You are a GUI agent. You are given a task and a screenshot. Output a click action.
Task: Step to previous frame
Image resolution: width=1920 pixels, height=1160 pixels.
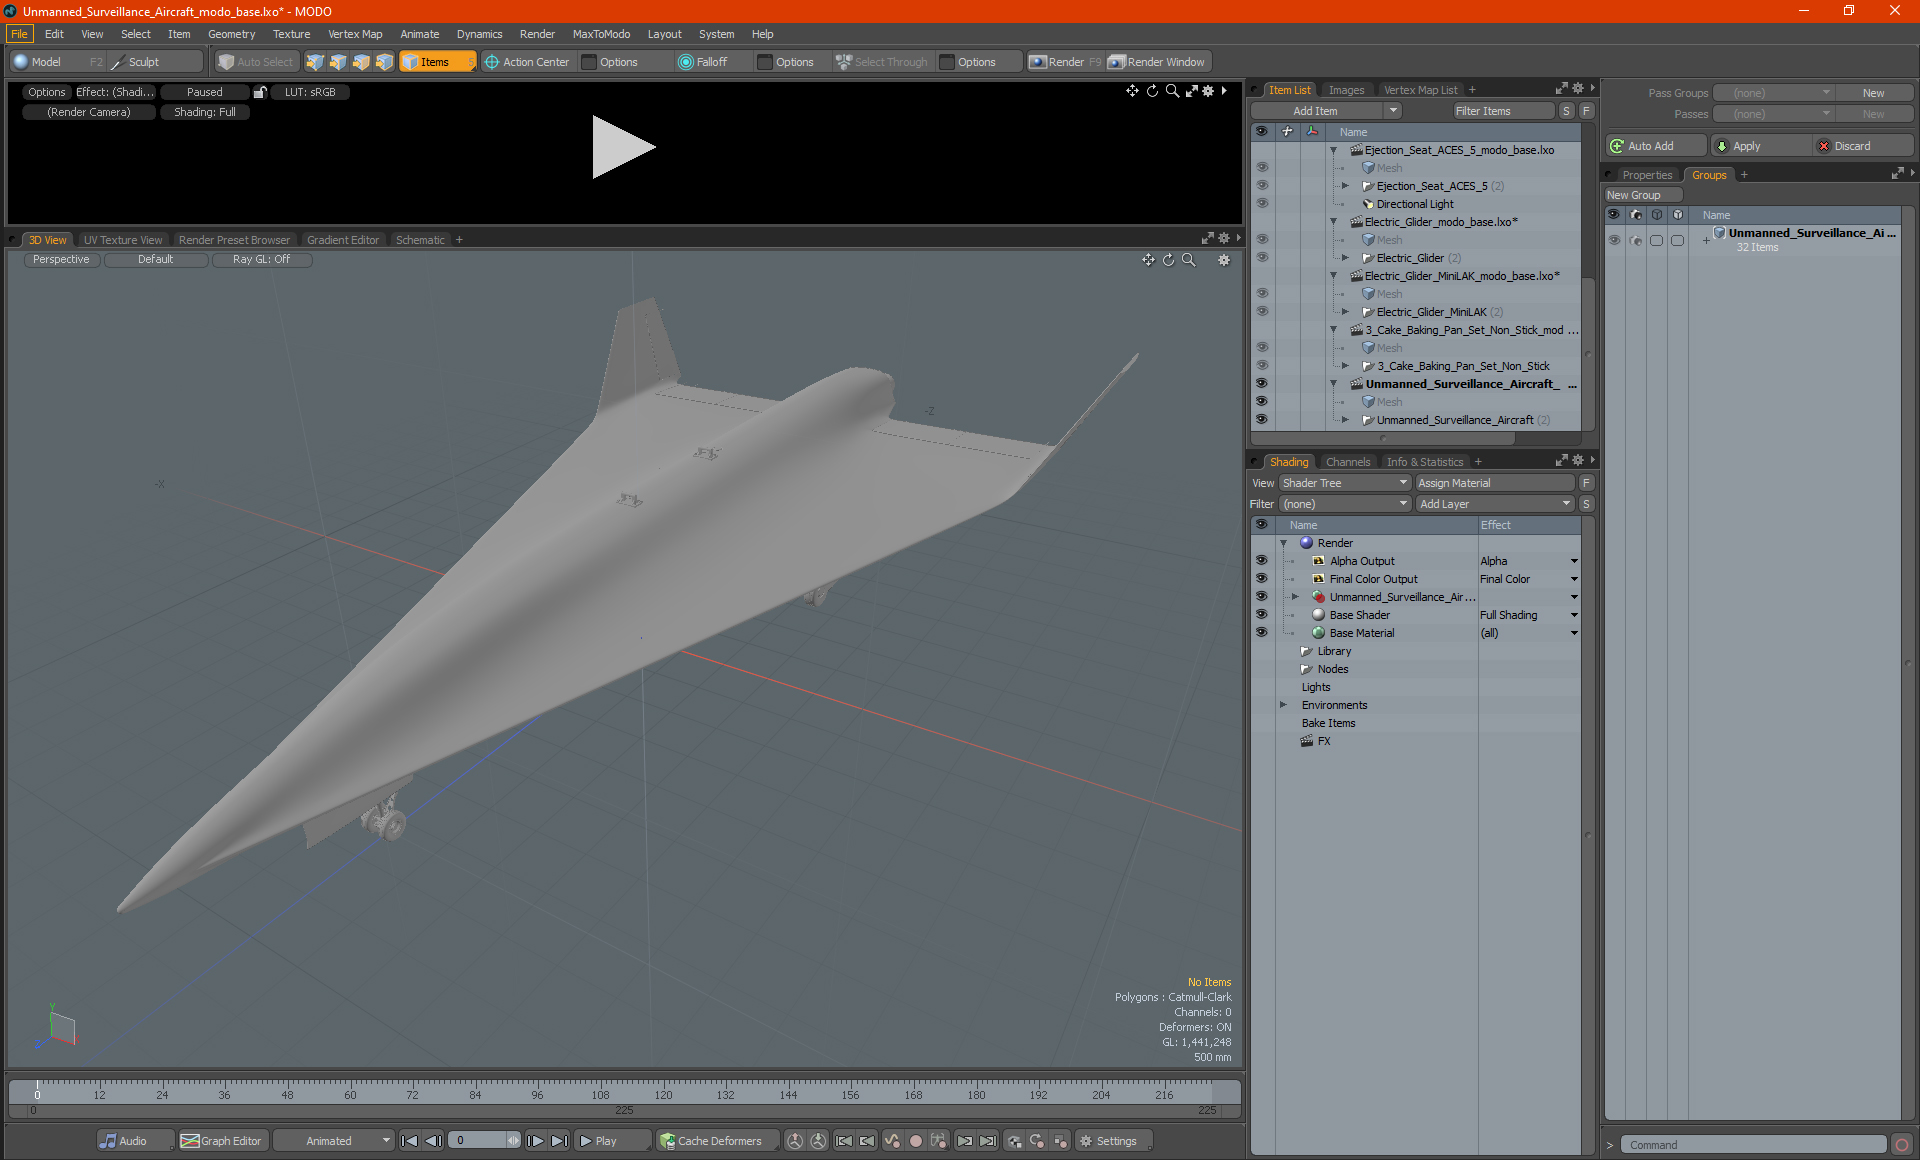click(433, 1141)
